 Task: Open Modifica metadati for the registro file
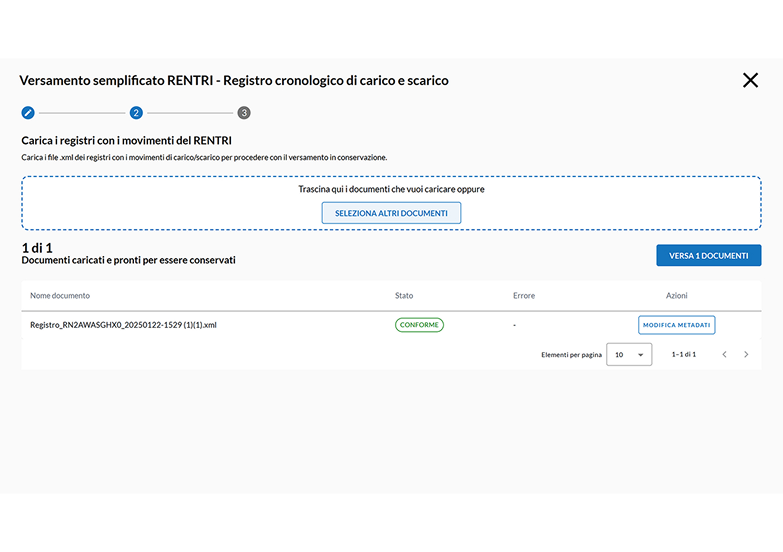[677, 325]
